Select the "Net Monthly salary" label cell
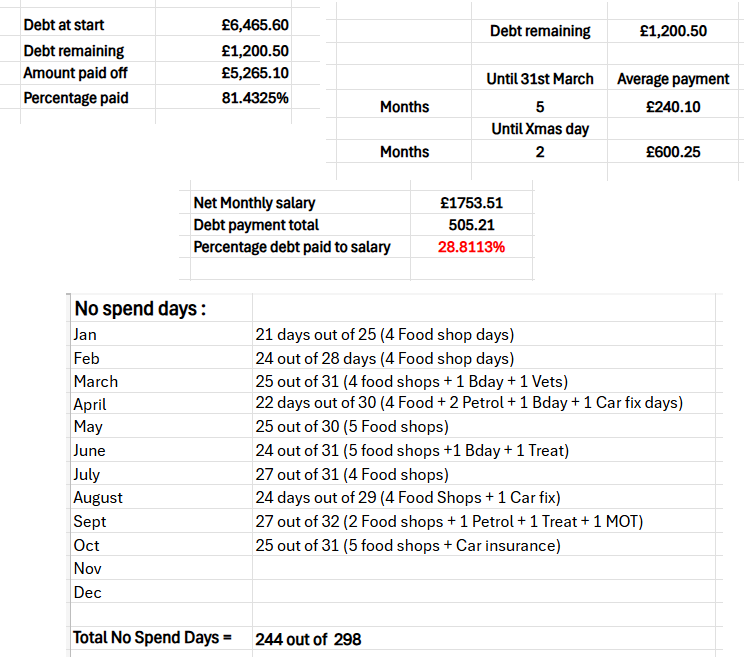The width and height of the screenshot is (744, 661). tap(254, 203)
